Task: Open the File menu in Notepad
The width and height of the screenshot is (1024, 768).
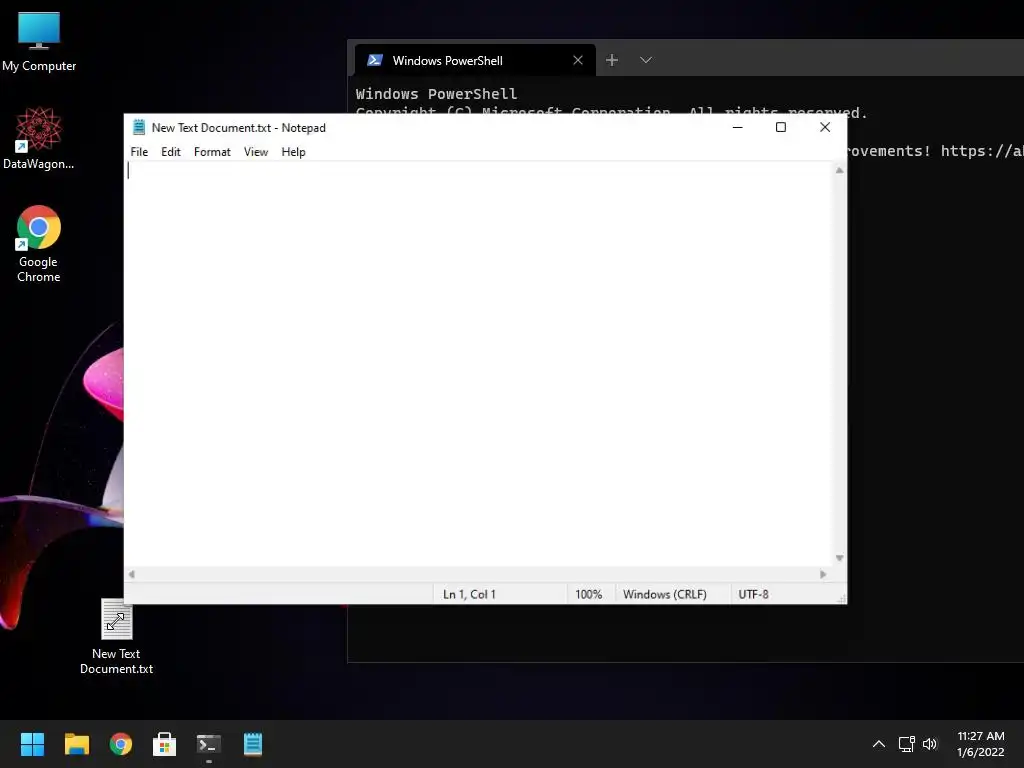Action: pos(139,152)
